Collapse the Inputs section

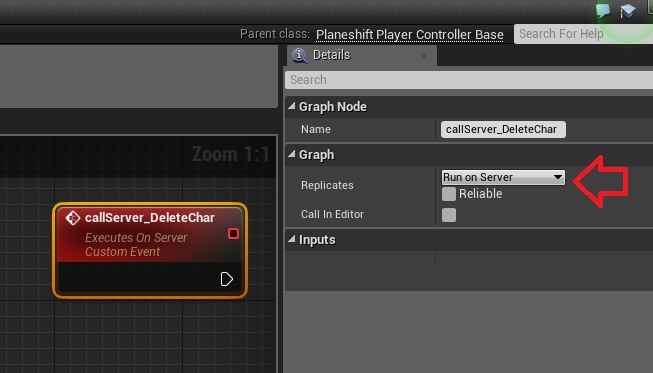(292, 239)
